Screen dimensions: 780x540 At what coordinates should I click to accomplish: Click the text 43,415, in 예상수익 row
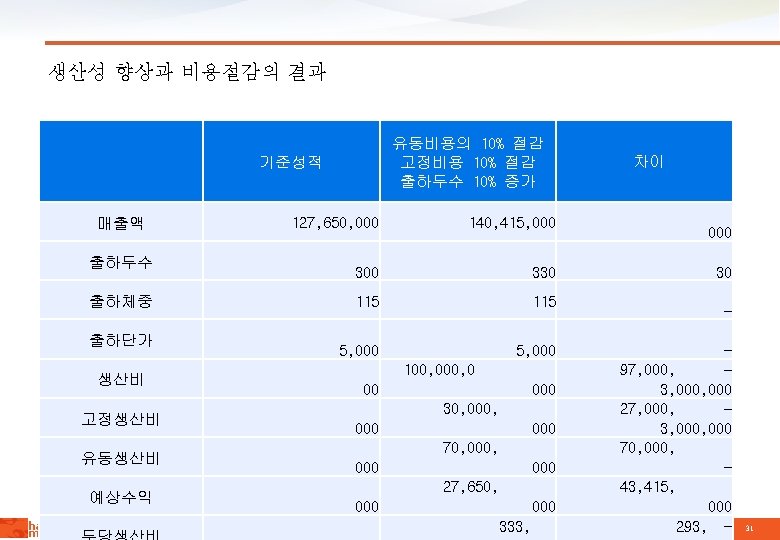pos(647,487)
